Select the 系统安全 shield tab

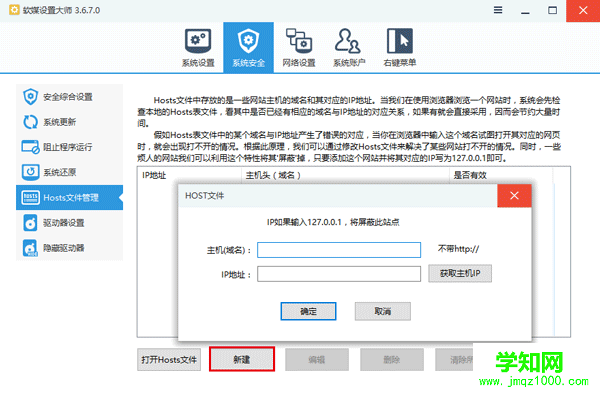coord(248,47)
